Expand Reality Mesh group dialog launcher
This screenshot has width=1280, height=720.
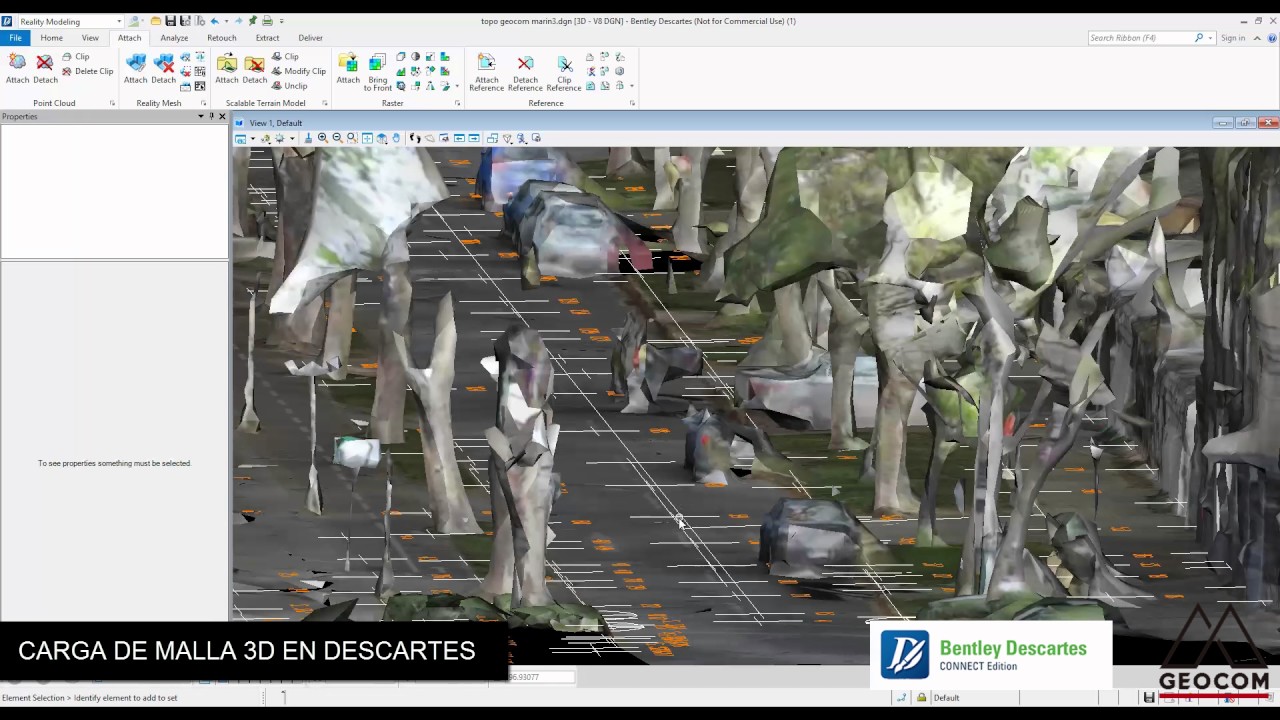(203, 103)
